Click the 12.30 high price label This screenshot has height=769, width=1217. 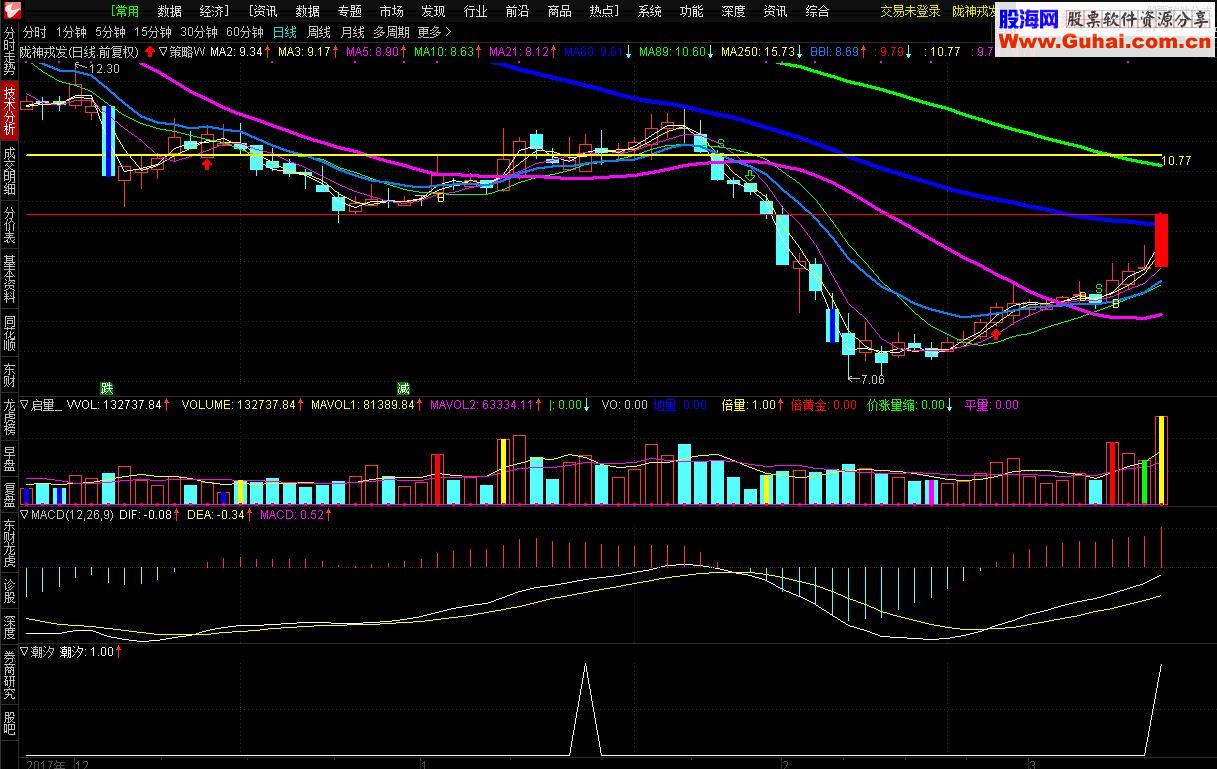click(102, 69)
